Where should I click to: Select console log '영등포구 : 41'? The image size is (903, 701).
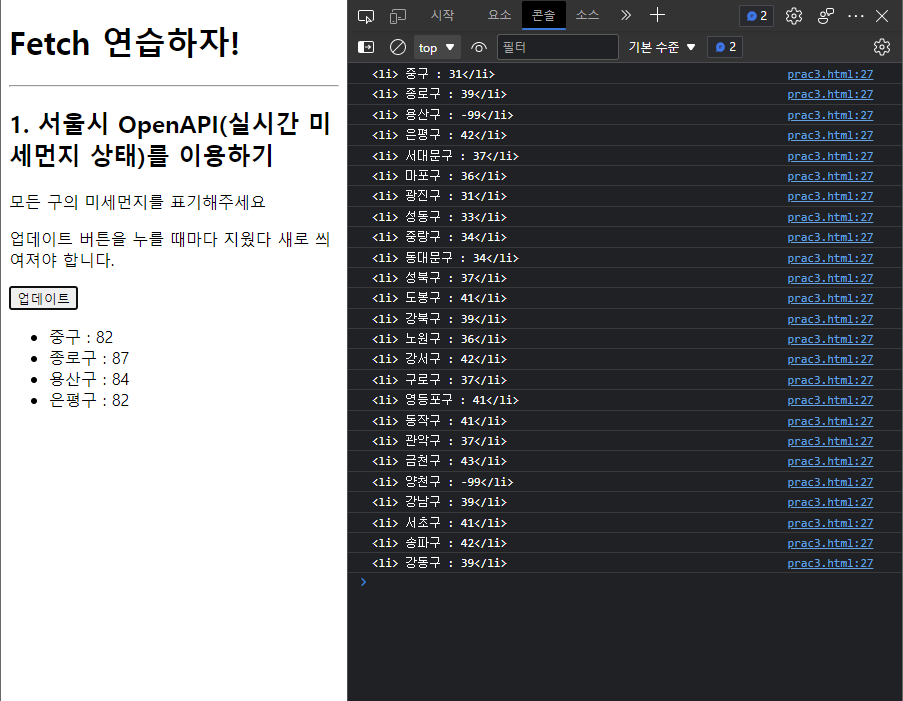(445, 400)
